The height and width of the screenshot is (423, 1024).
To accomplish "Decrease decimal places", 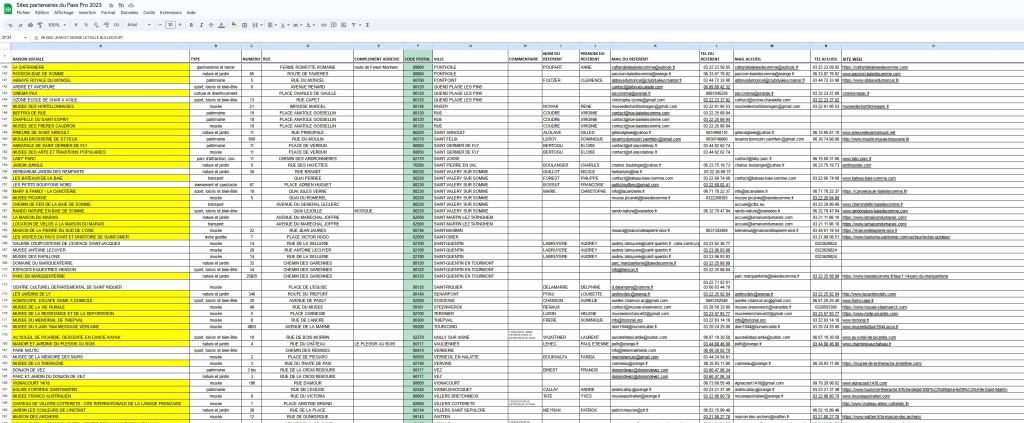I will [96, 25].
